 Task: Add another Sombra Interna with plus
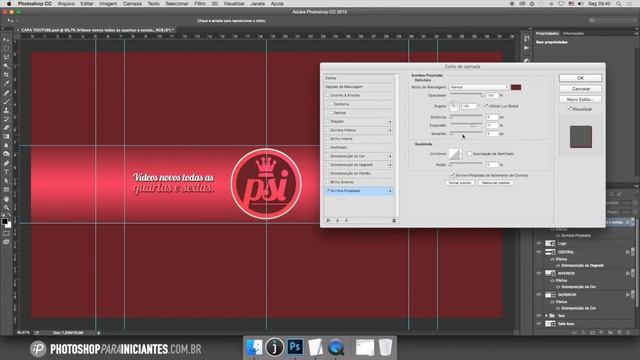390,130
